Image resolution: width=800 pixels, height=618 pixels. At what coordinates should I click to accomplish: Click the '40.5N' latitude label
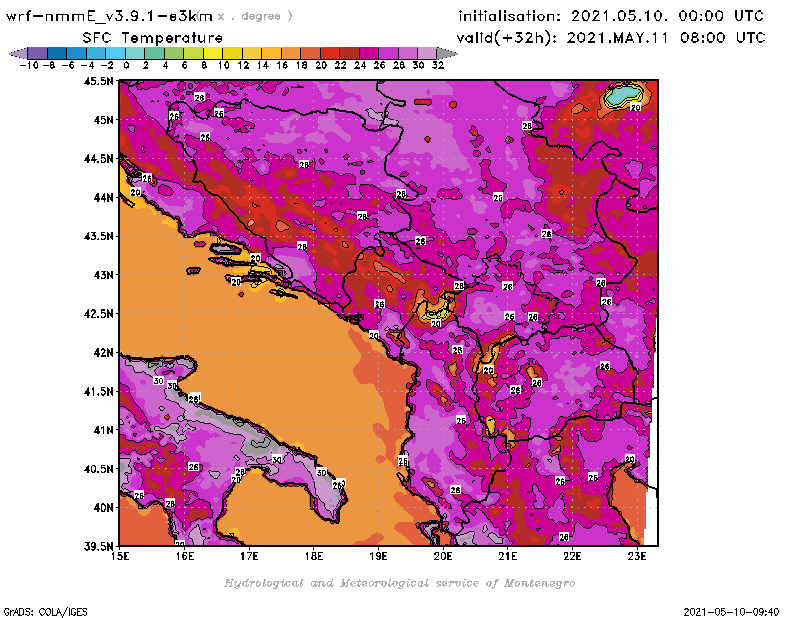pyautogui.click(x=98, y=468)
